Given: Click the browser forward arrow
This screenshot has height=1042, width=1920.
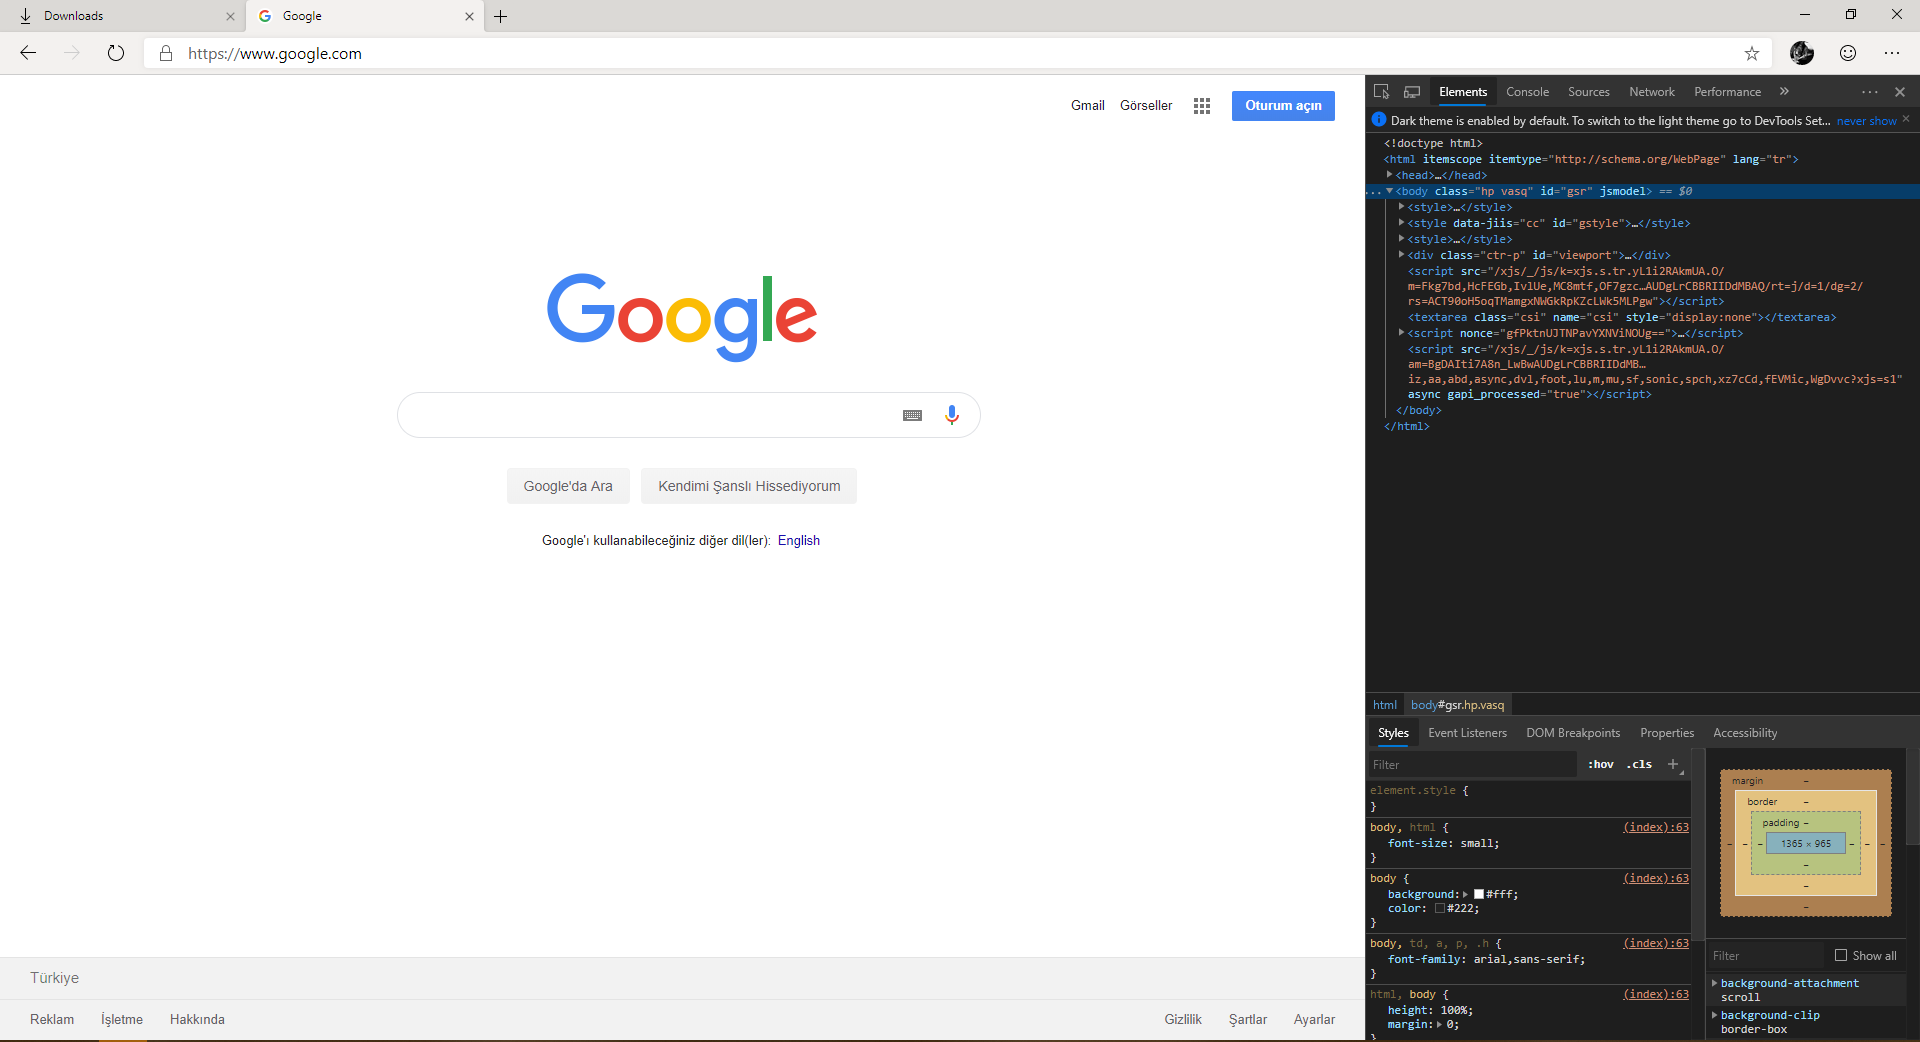Looking at the screenshot, I should click(x=72, y=53).
